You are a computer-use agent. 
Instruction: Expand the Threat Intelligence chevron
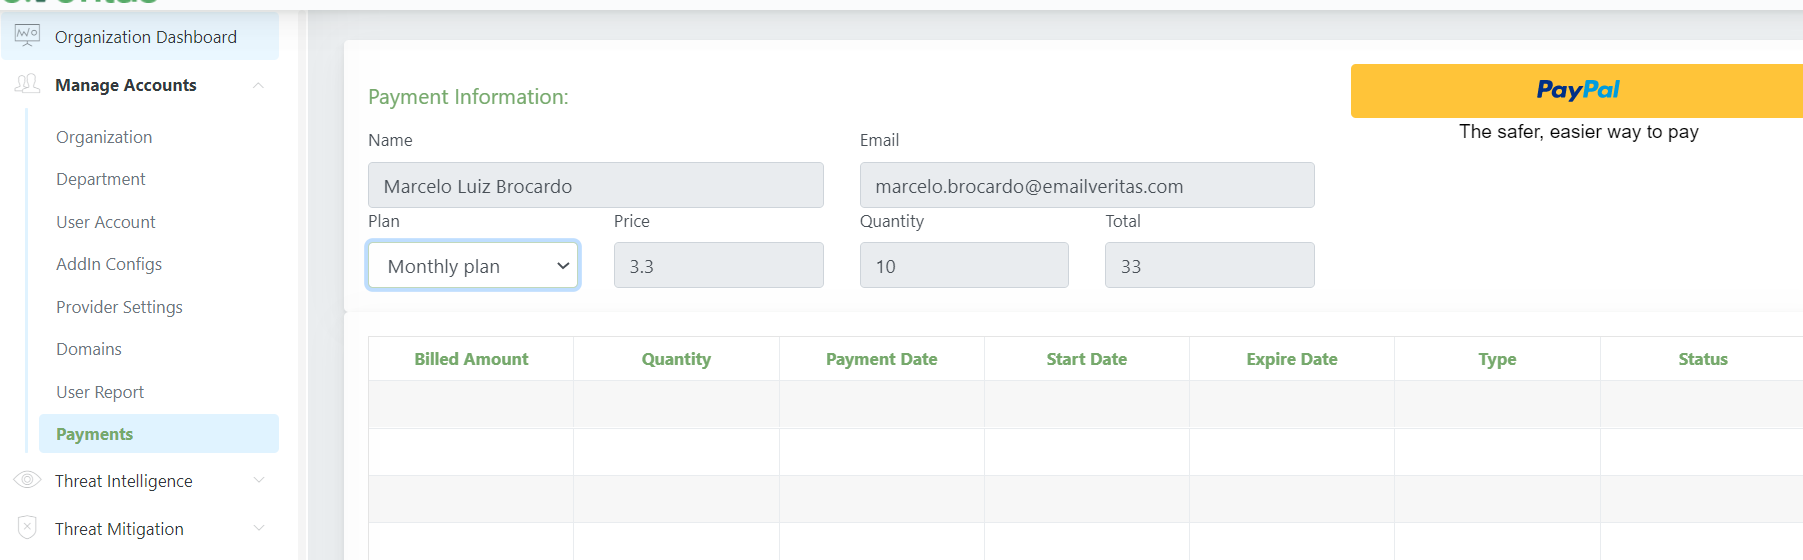coord(259,481)
